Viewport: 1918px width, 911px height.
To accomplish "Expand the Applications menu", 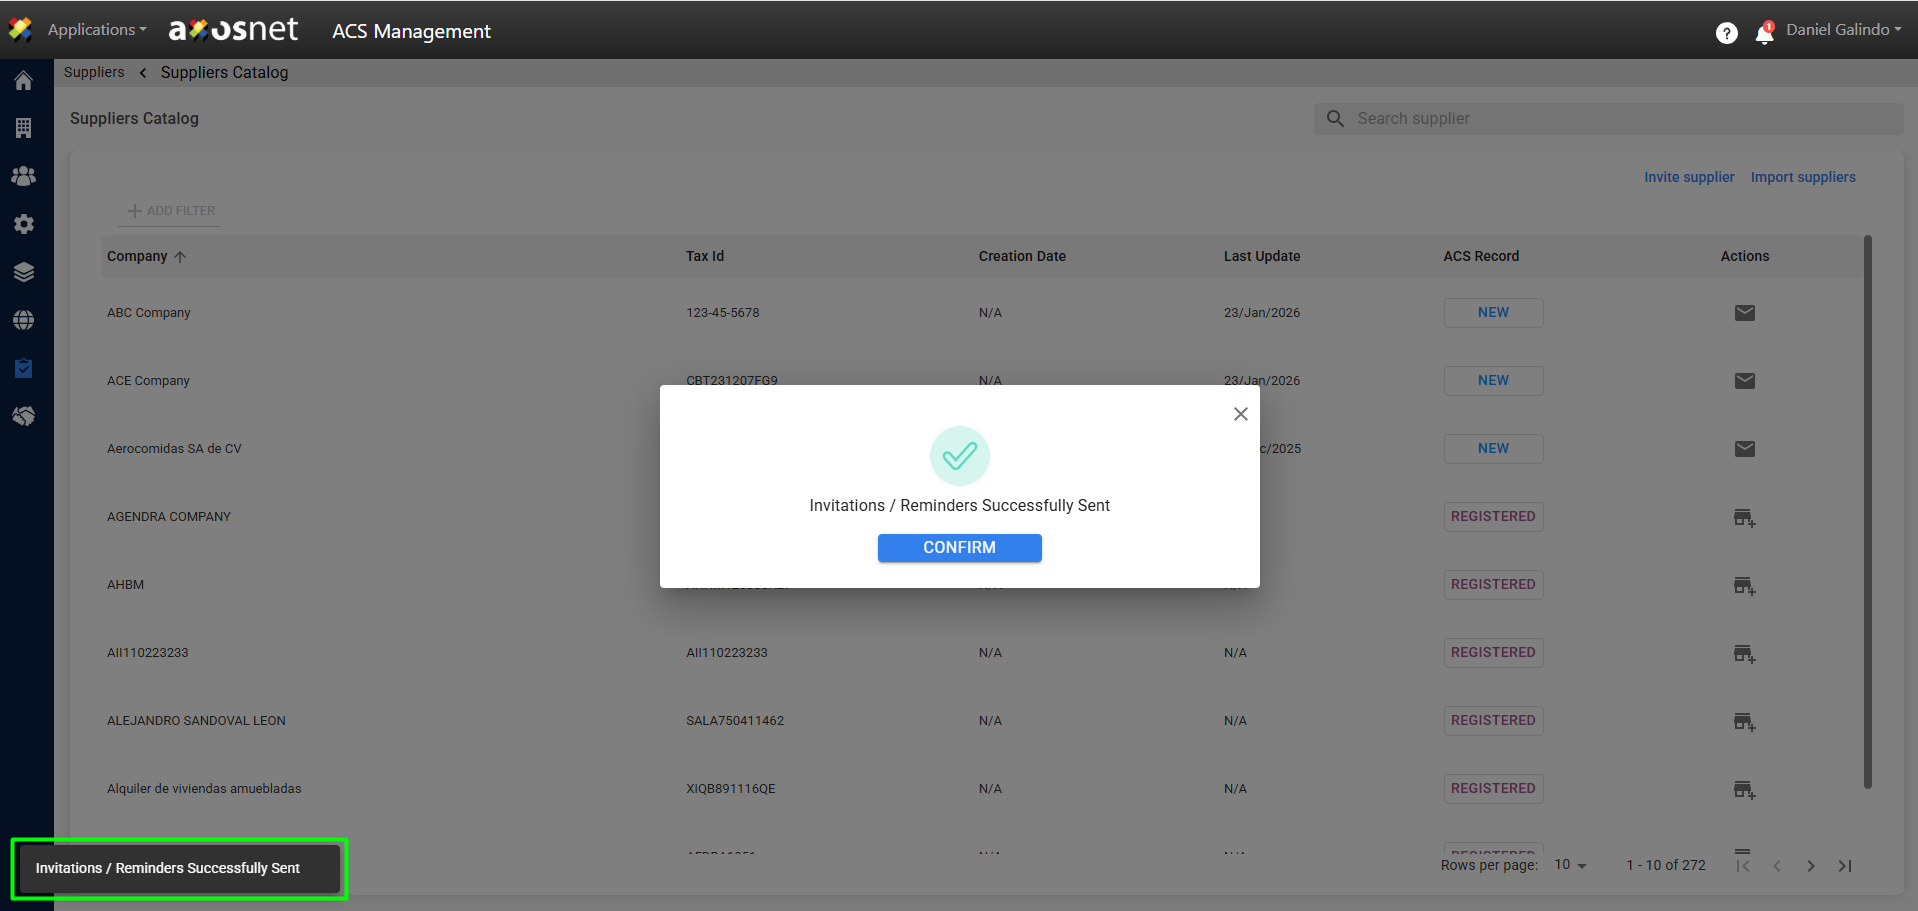I will pos(96,30).
